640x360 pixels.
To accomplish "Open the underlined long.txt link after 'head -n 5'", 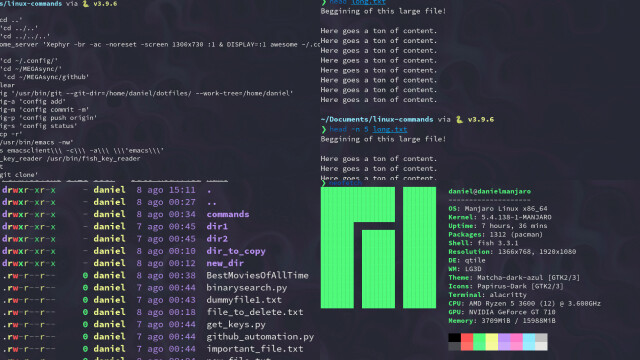I will point(390,129).
